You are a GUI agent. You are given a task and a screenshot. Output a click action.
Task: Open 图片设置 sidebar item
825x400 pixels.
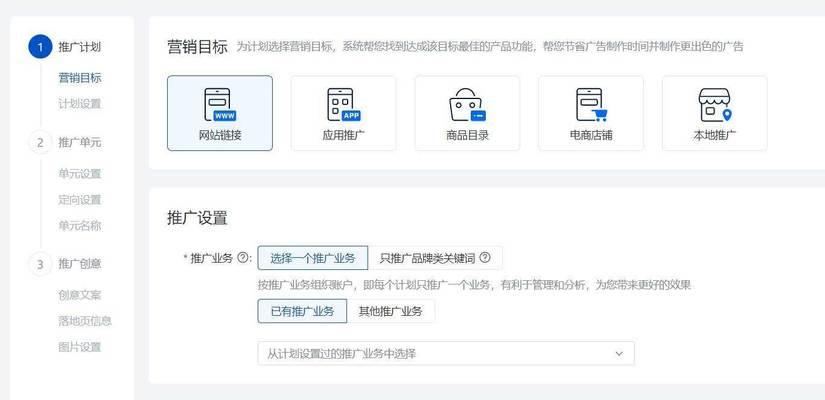click(79, 347)
